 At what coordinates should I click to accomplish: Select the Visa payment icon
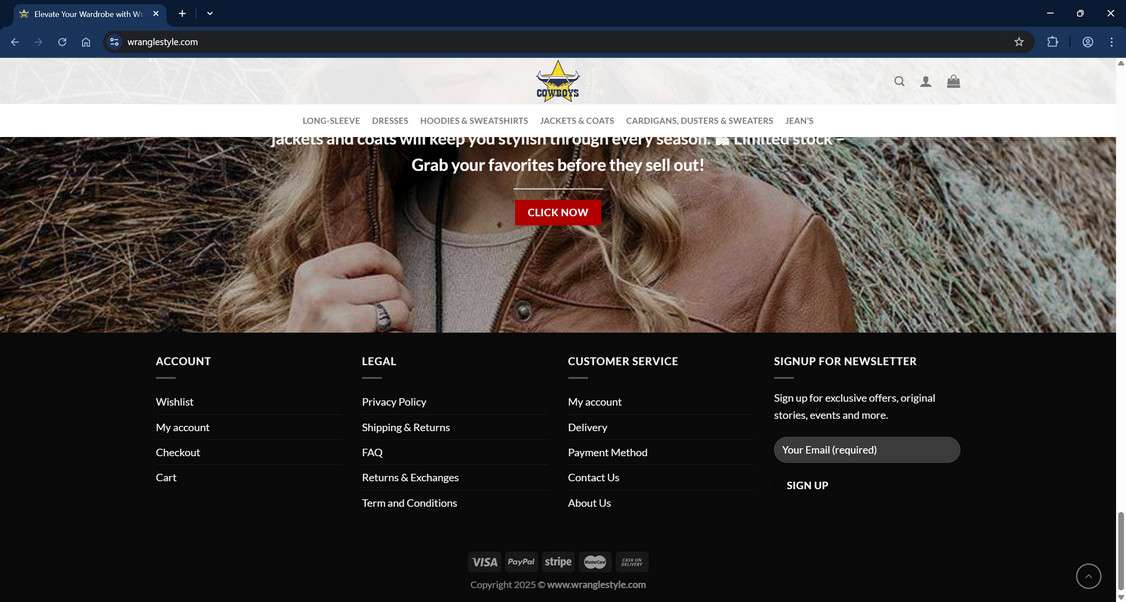tap(485, 561)
